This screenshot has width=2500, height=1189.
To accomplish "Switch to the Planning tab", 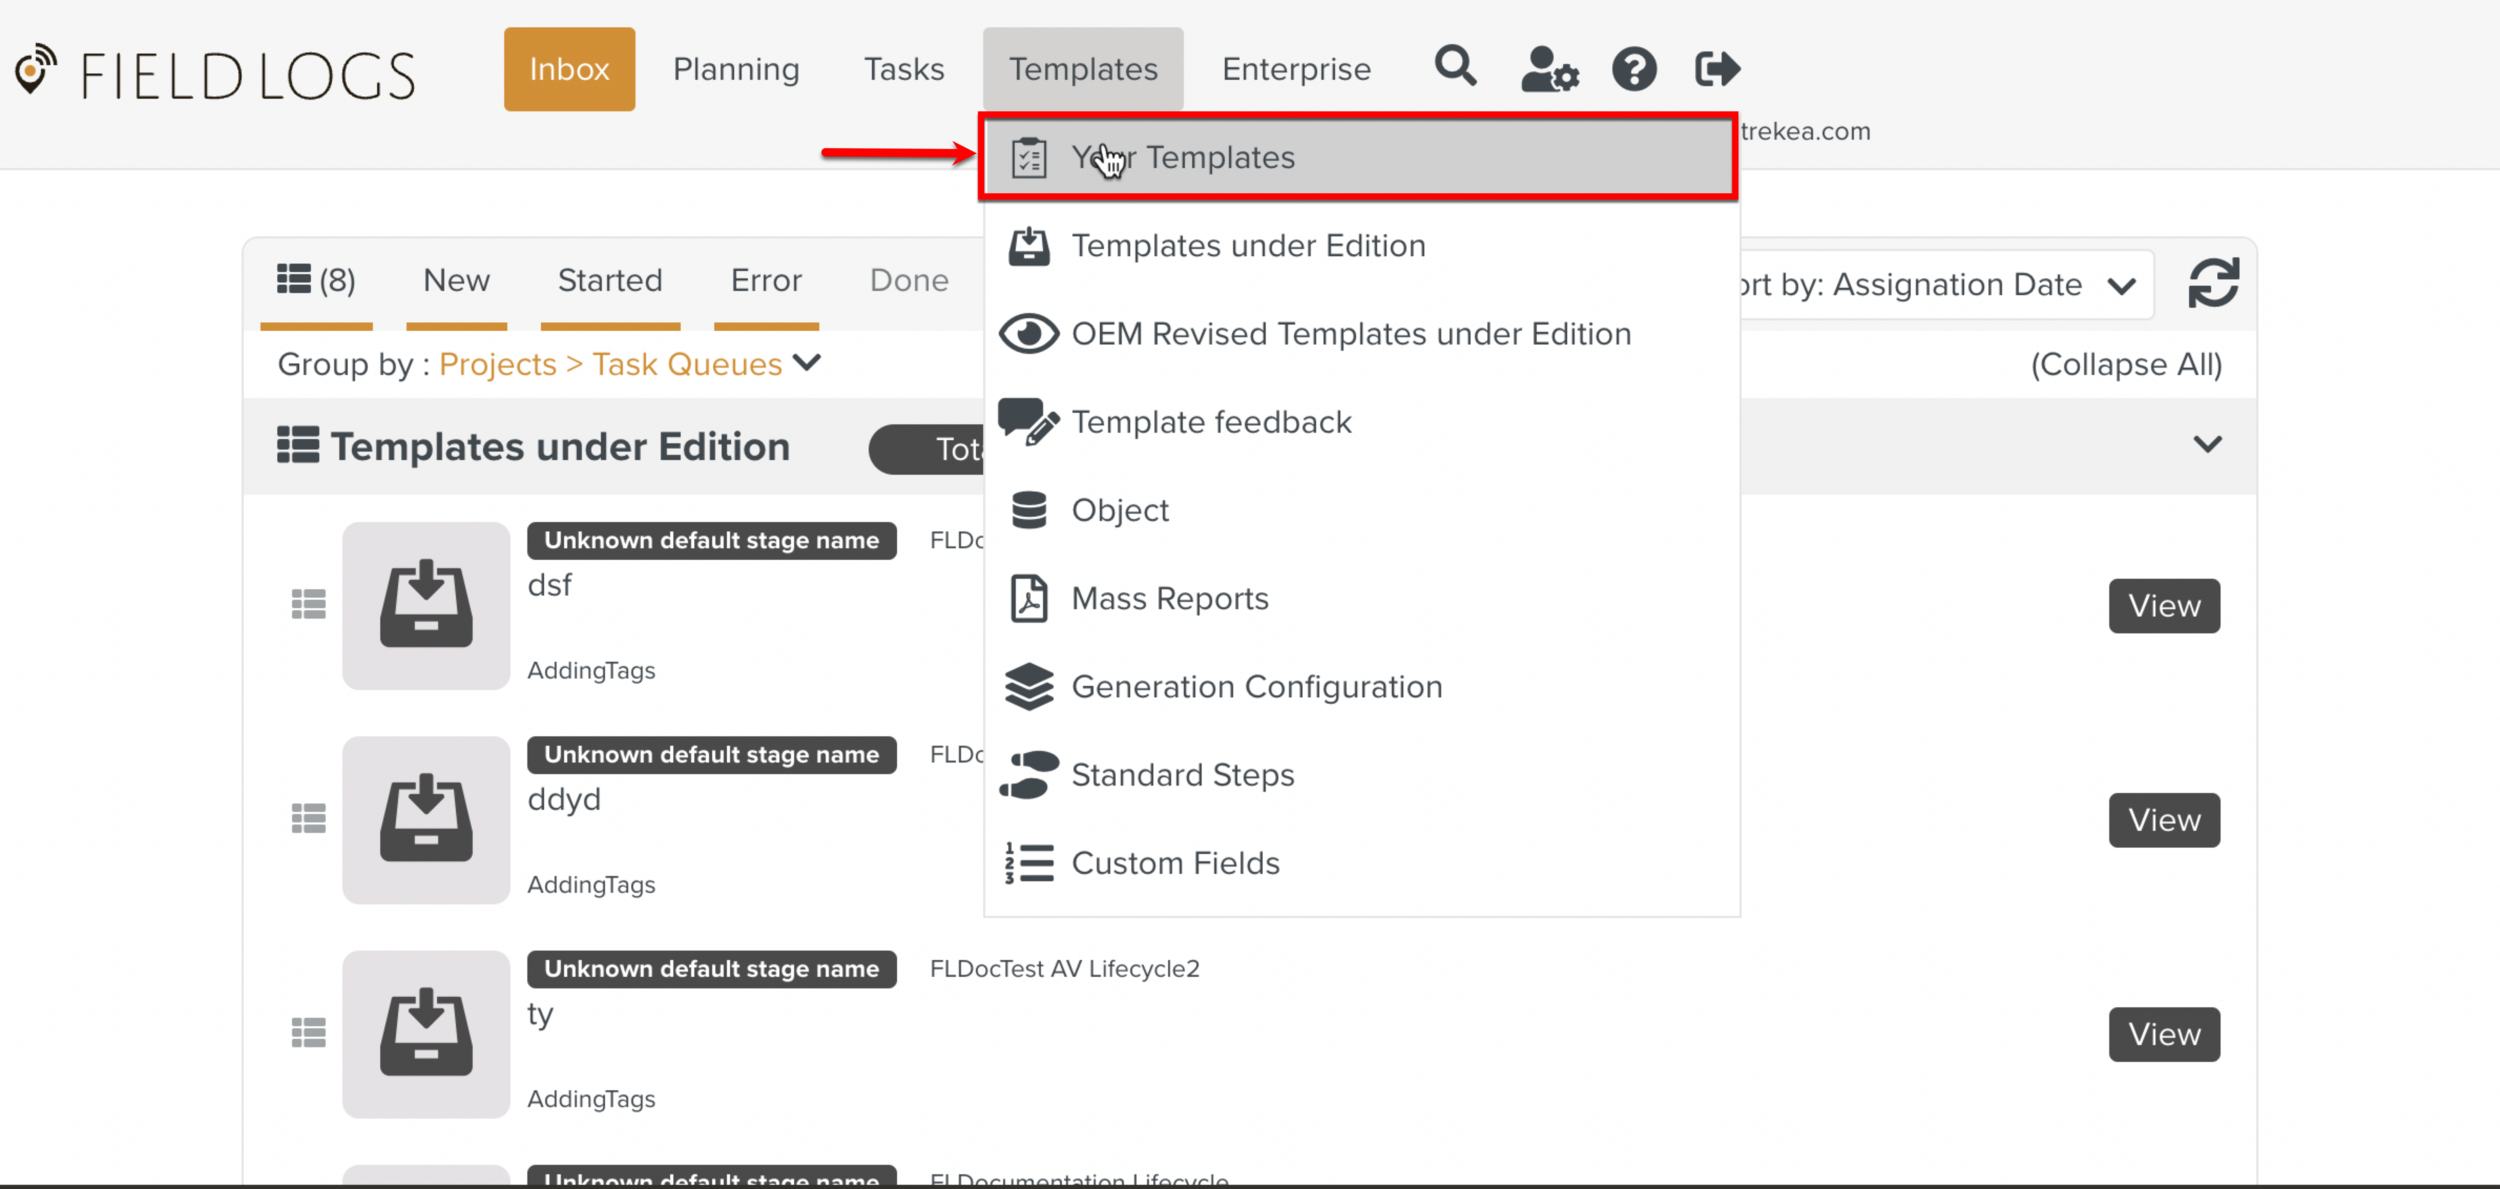I will tap(736, 68).
